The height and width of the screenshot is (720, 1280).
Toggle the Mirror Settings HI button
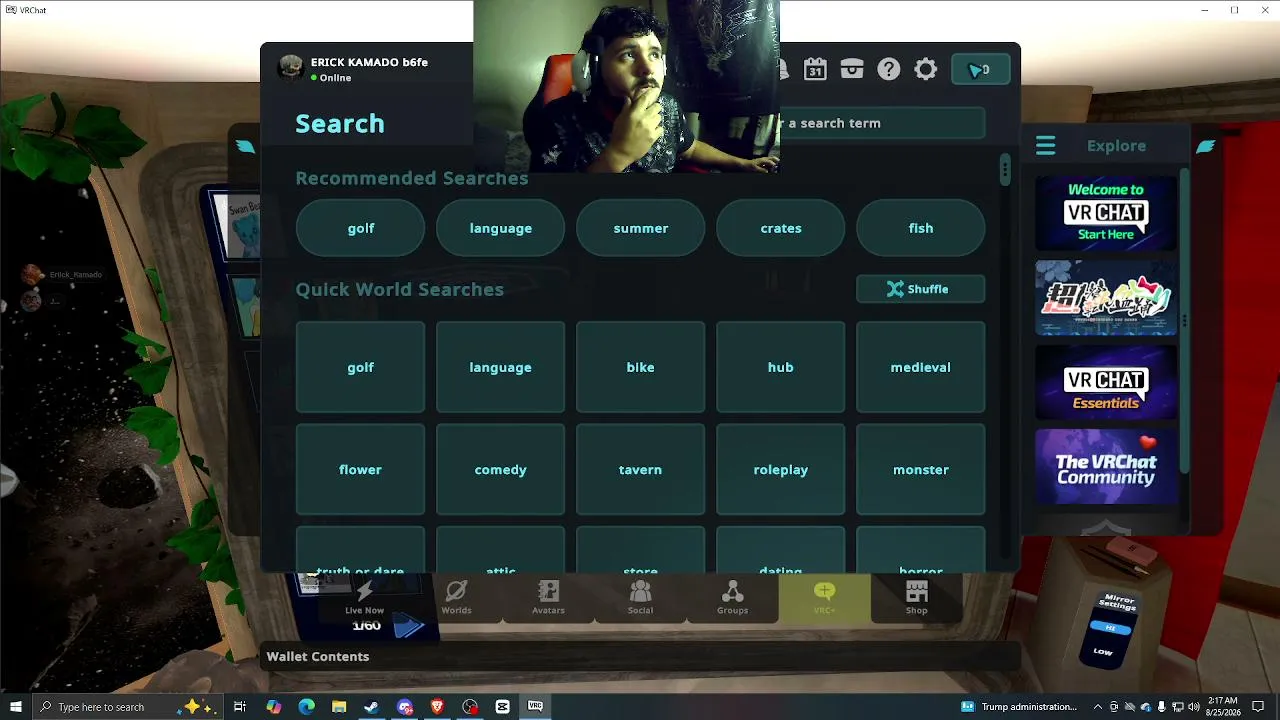[x=1110, y=628]
